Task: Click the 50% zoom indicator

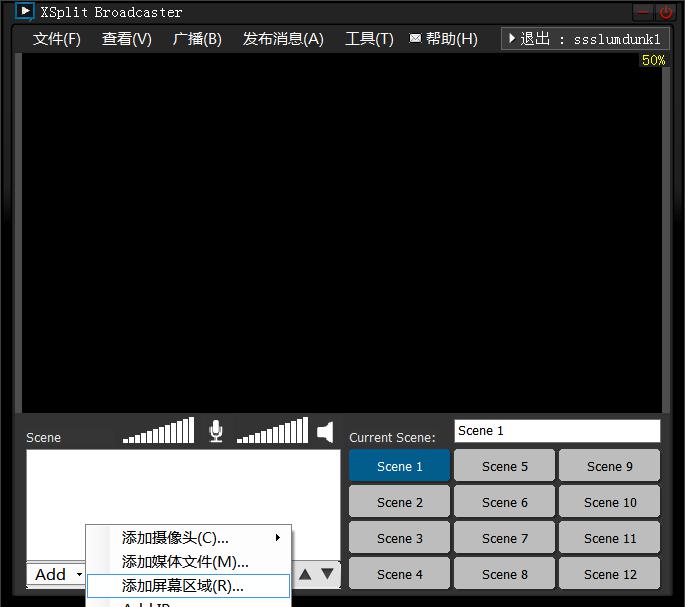Action: pos(653,60)
